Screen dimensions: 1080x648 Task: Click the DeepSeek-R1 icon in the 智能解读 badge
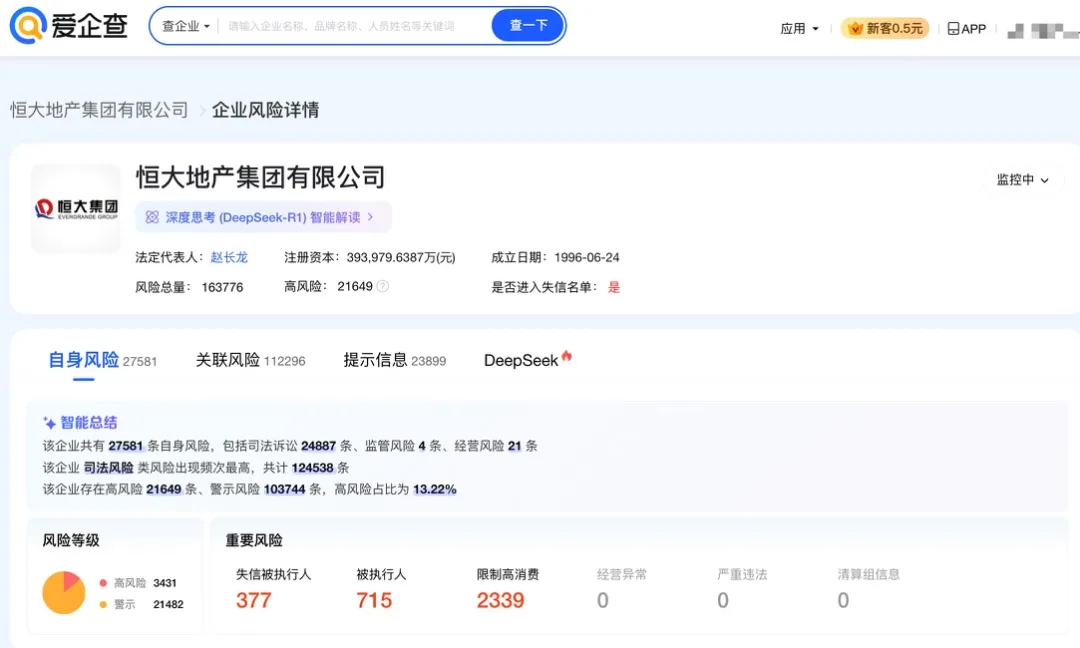(152, 217)
